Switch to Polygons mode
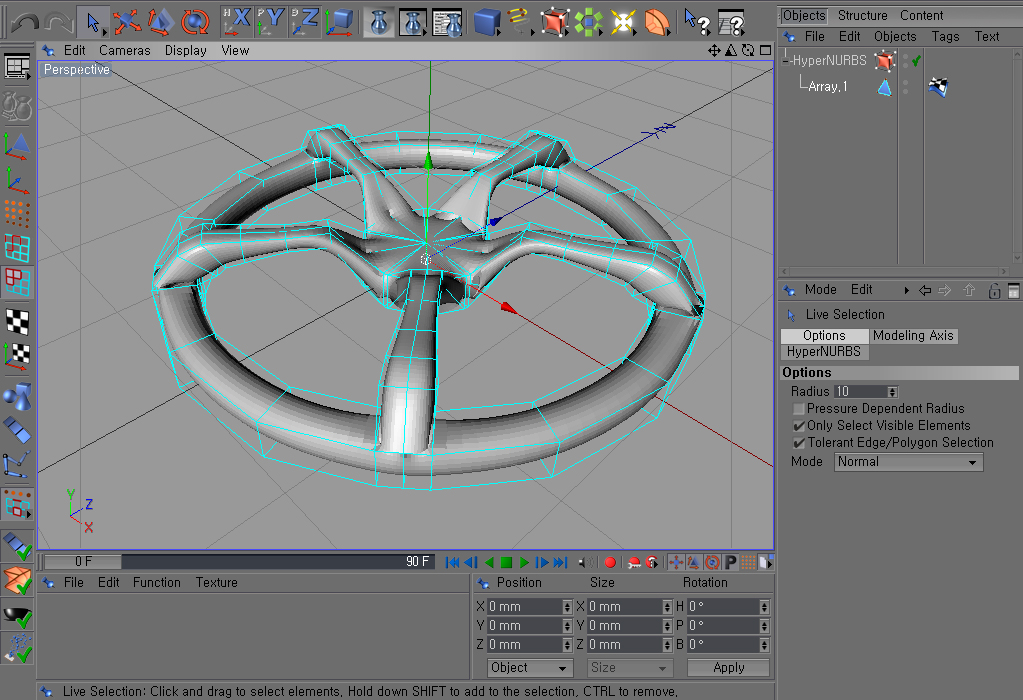 17,282
